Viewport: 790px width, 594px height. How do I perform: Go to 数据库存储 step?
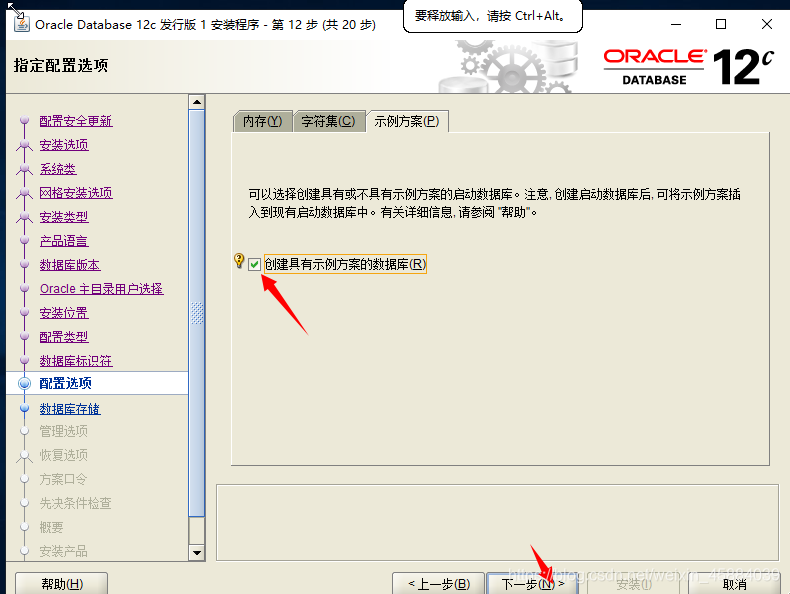click(x=70, y=409)
